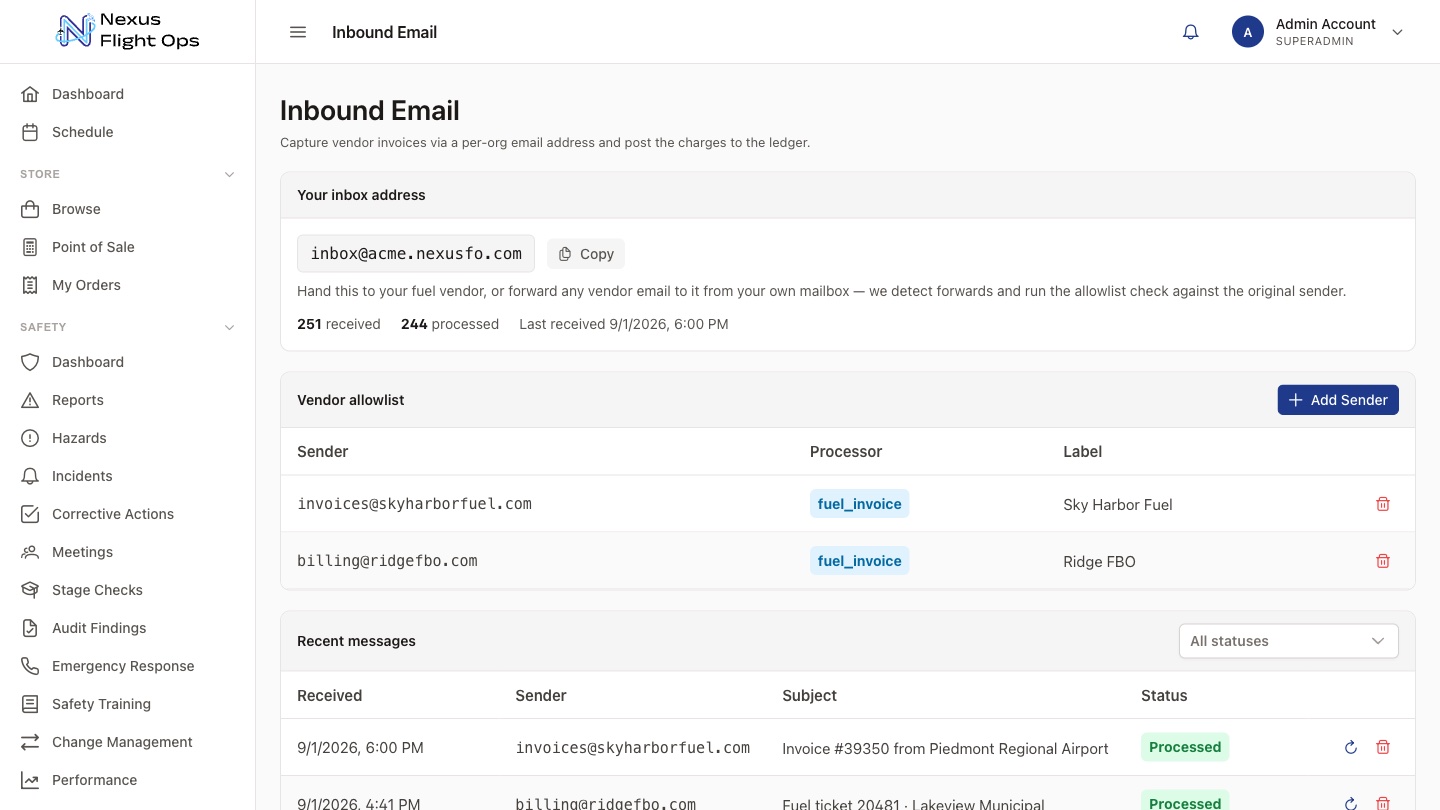Click the Point of Sale calculator icon
The height and width of the screenshot is (810, 1440).
[30, 247]
